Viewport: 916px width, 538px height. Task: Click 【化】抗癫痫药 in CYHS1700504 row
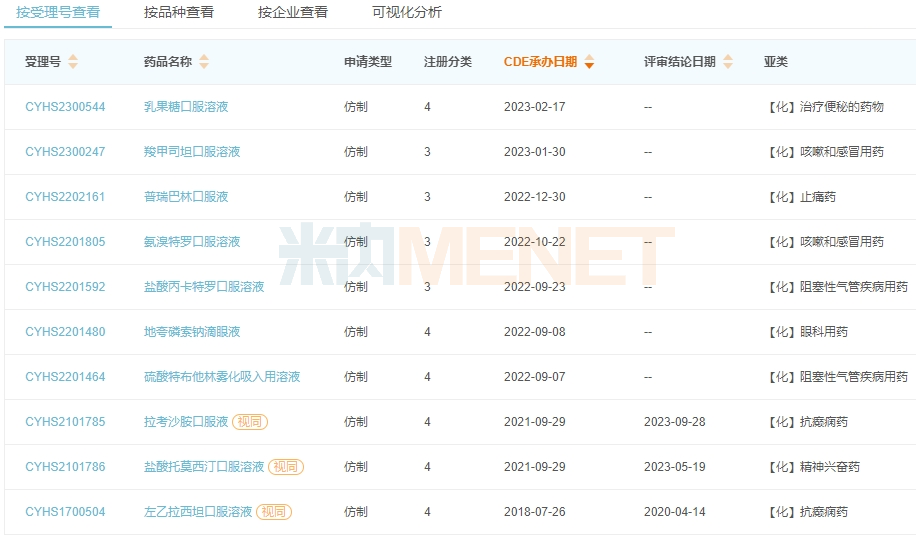point(806,512)
